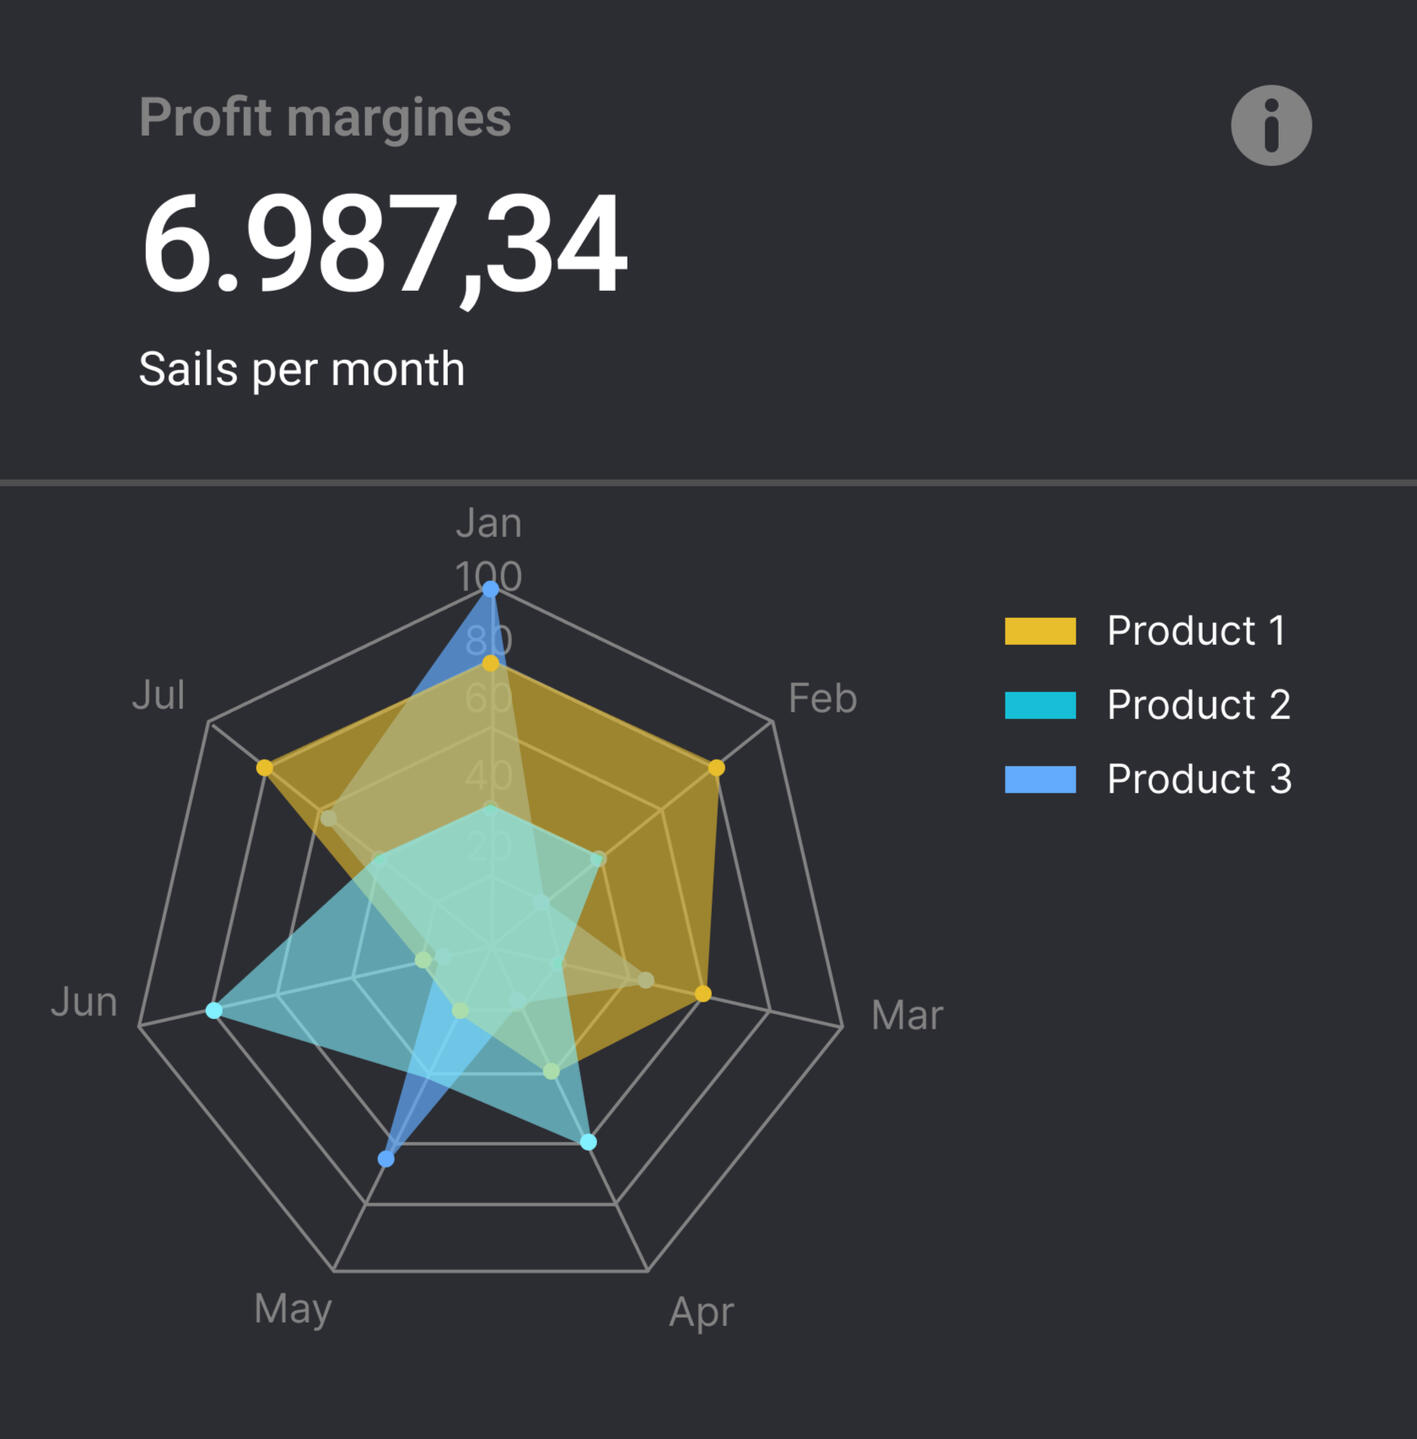Viewport: 1417px width, 1439px height.
Task: Click the info icon
Action: (1271, 126)
